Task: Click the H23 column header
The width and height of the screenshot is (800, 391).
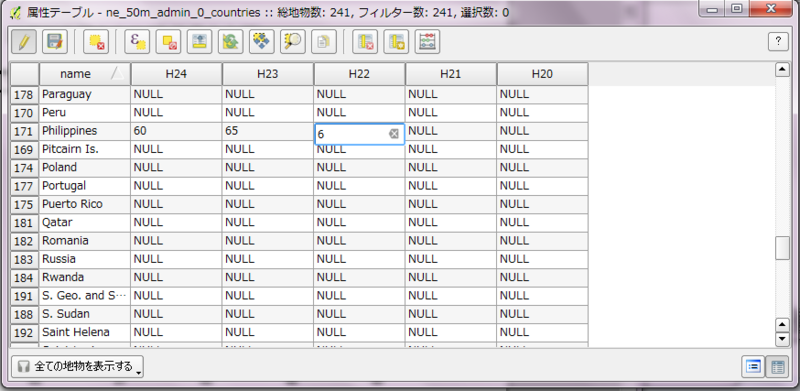Action: tap(268, 74)
